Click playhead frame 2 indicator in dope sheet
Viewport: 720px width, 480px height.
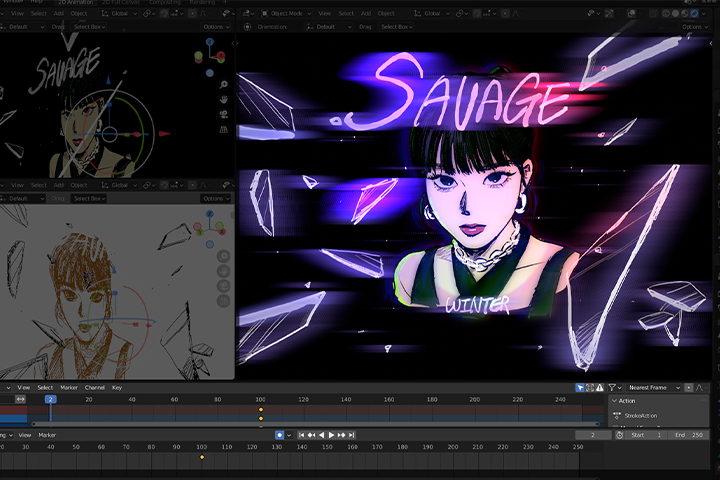tap(51, 400)
